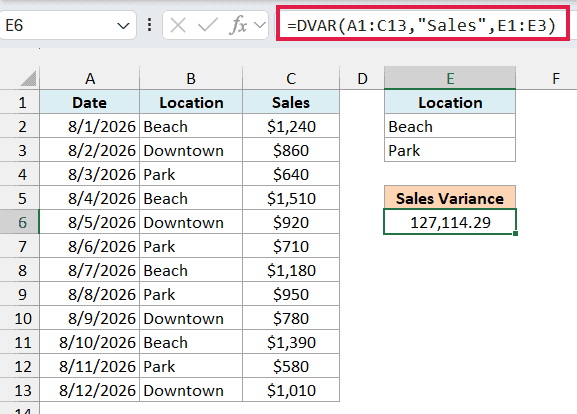Select the sales cell $580

(x=291, y=366)
